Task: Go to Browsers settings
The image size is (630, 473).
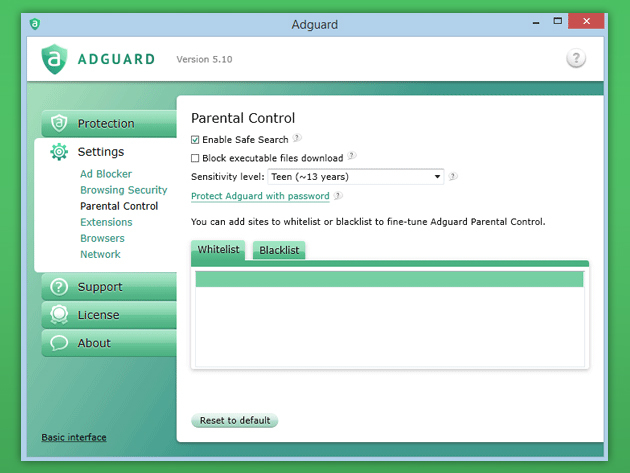Action: pos(102,238)
